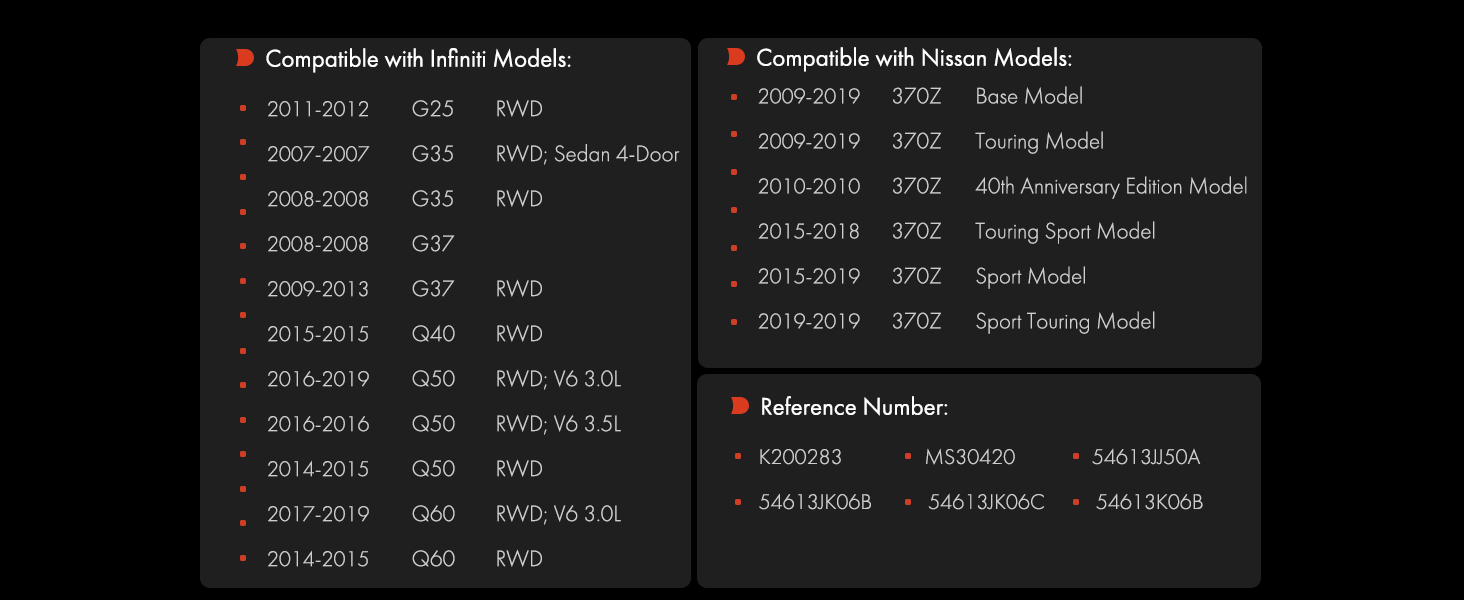Click the red bullet before 2009-2019 Base Model

click(x=734, y=97)
